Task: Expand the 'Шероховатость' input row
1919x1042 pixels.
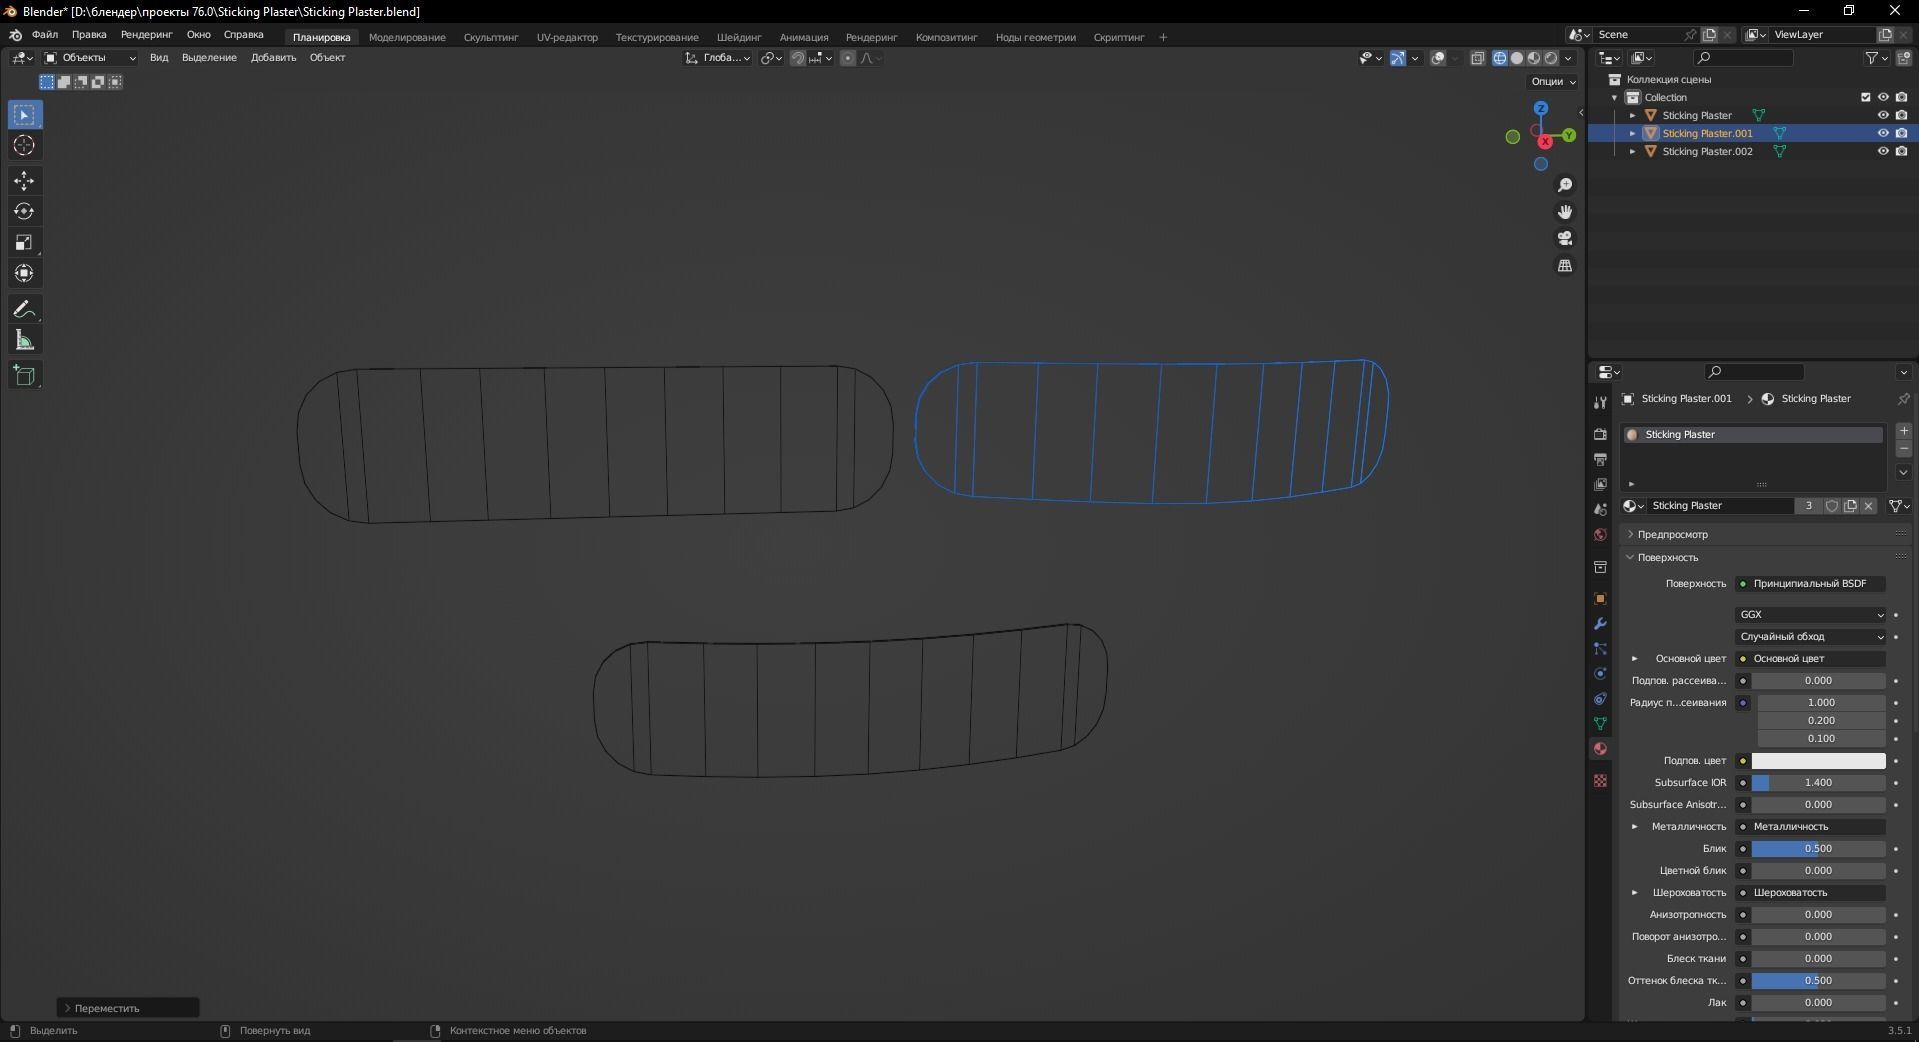Action: 1635,893
